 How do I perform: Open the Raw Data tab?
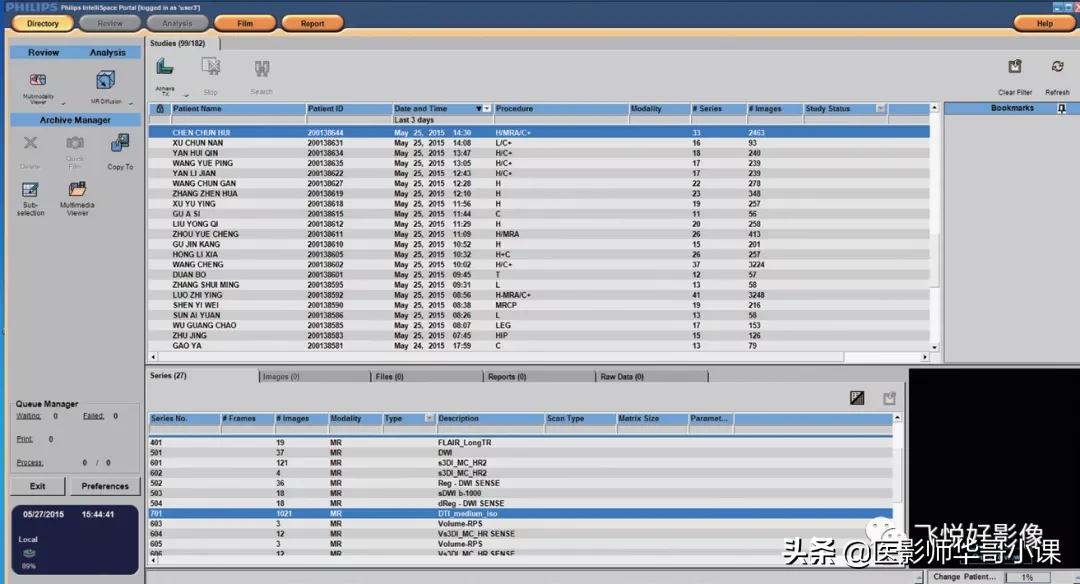(x=651, y=377)
